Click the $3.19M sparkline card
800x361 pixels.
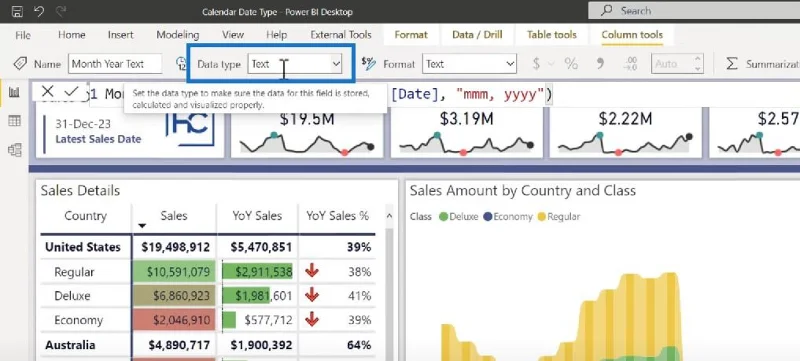pyautogui.click(x=466, y=134)
